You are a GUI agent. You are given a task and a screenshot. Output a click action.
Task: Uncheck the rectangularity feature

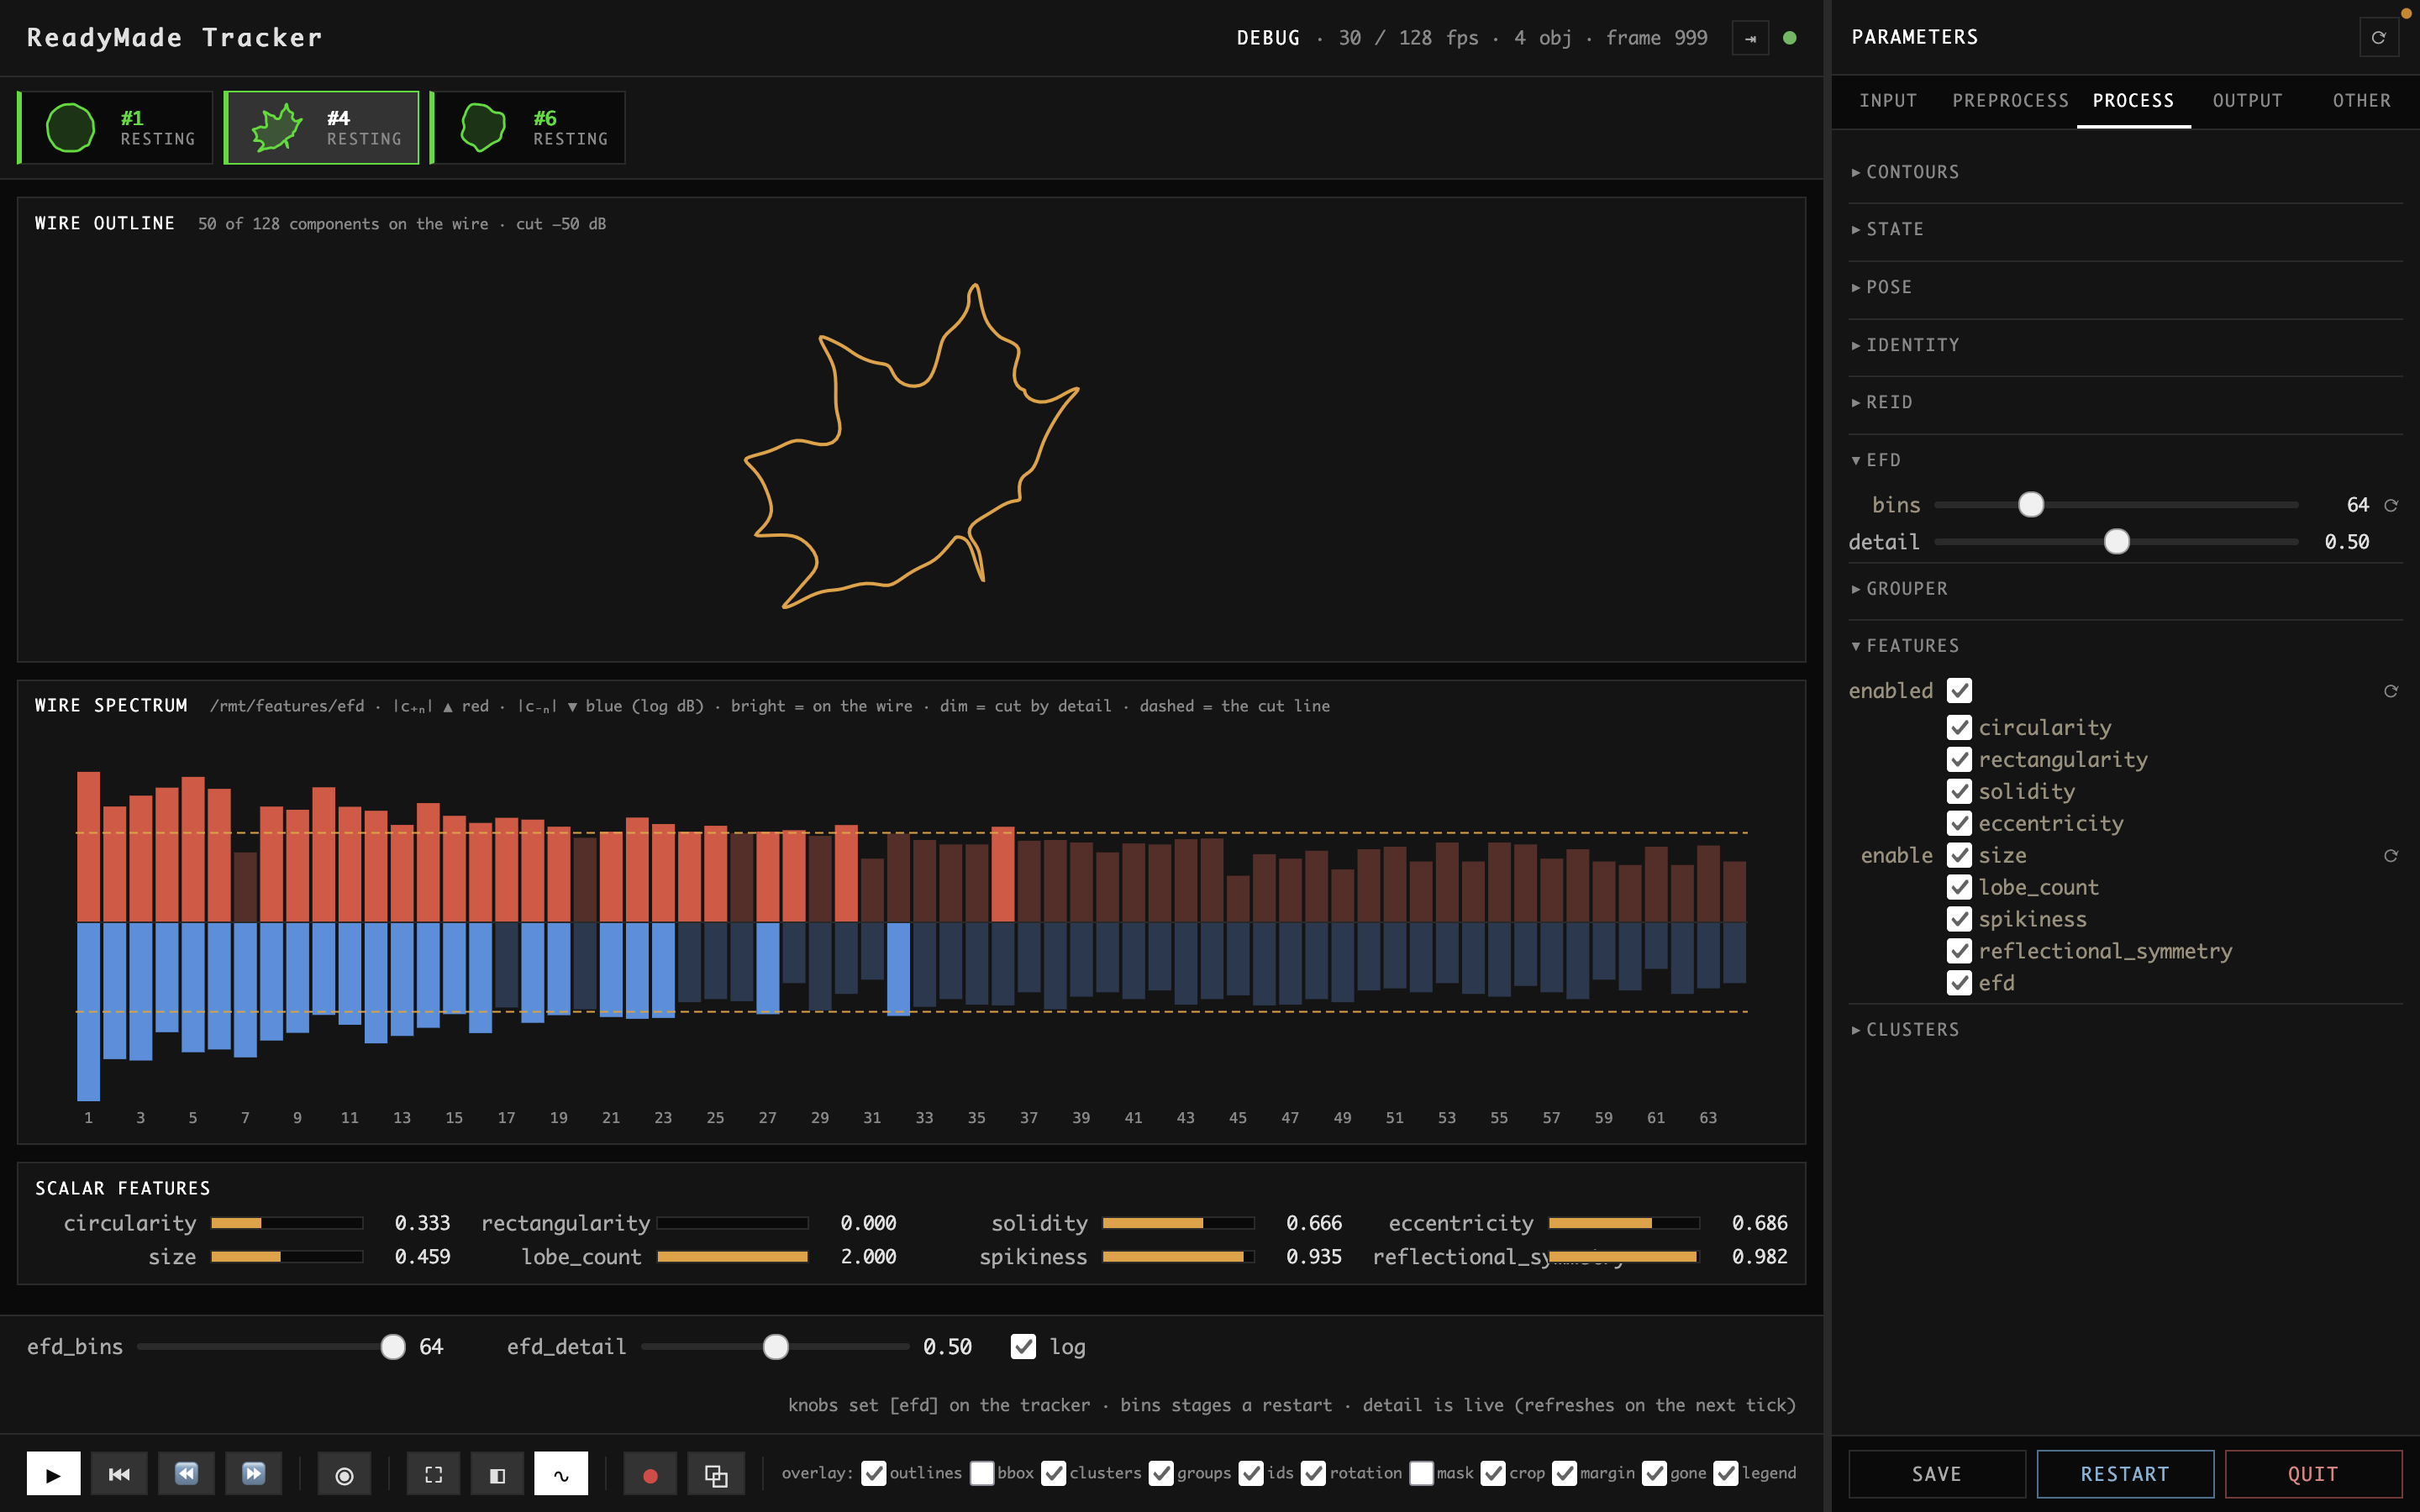click(1959, 760)
